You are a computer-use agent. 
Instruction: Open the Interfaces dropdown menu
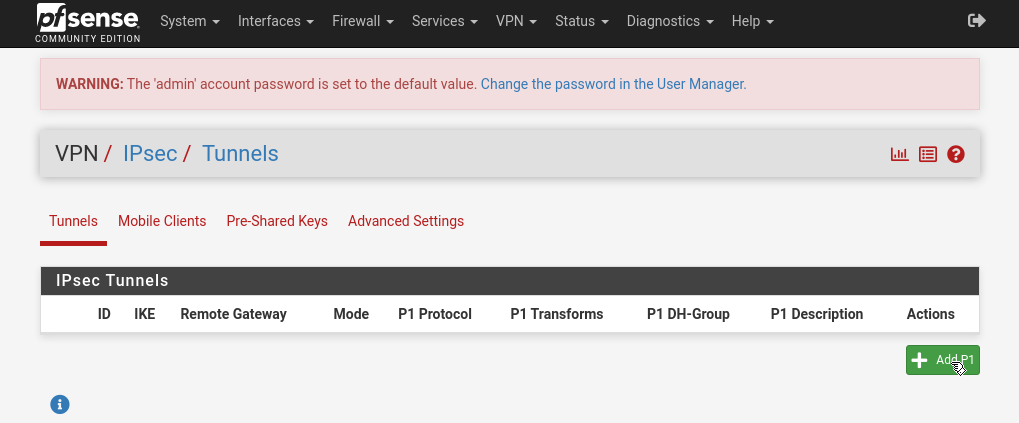click(275, 21)
